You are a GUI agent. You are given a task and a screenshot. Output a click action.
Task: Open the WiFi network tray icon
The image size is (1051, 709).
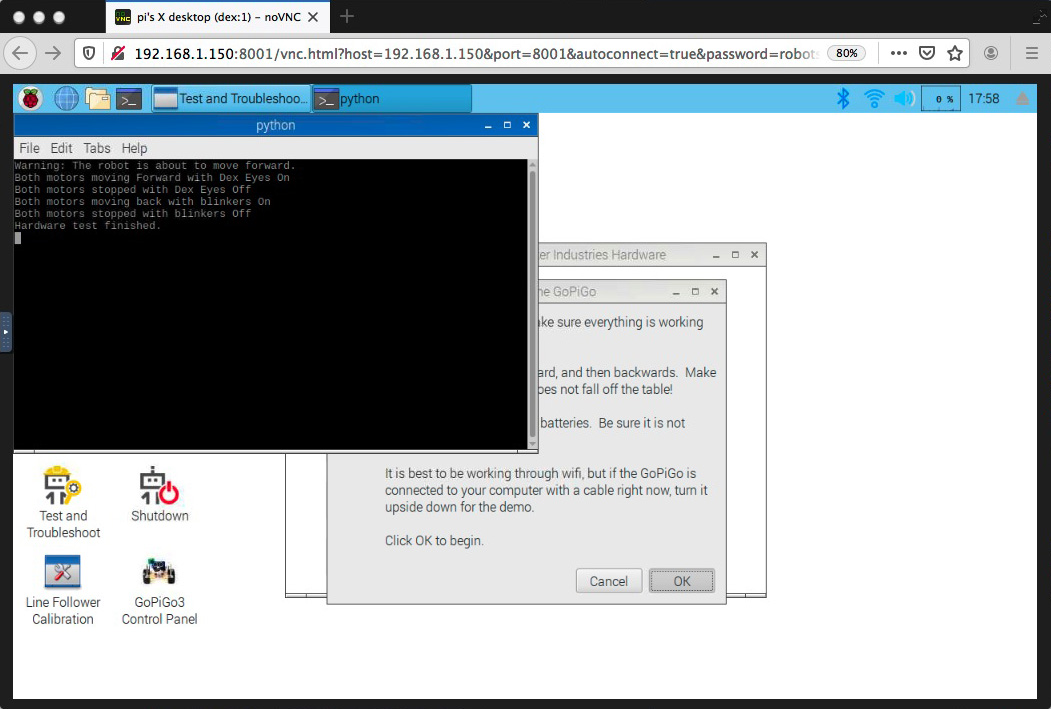coord(874,98)
